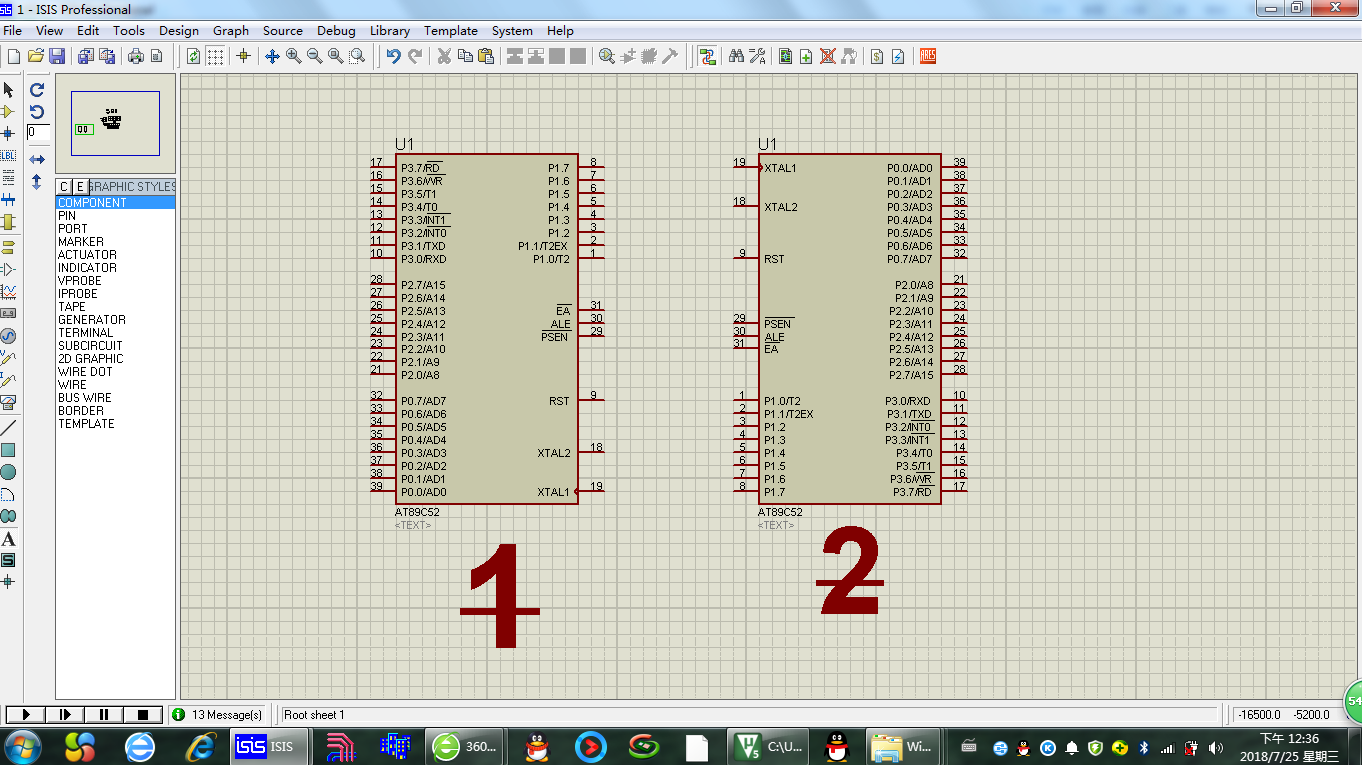This screenshot has height=765, width=1362.
Task: Open virtual instruments mode
Action: click(x=8, y=403)
